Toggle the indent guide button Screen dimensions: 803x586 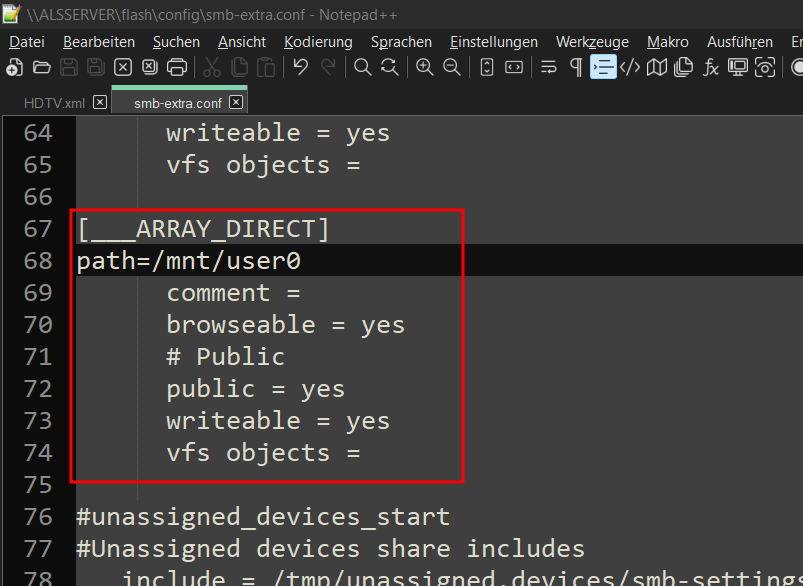click(x=603, y=67)
